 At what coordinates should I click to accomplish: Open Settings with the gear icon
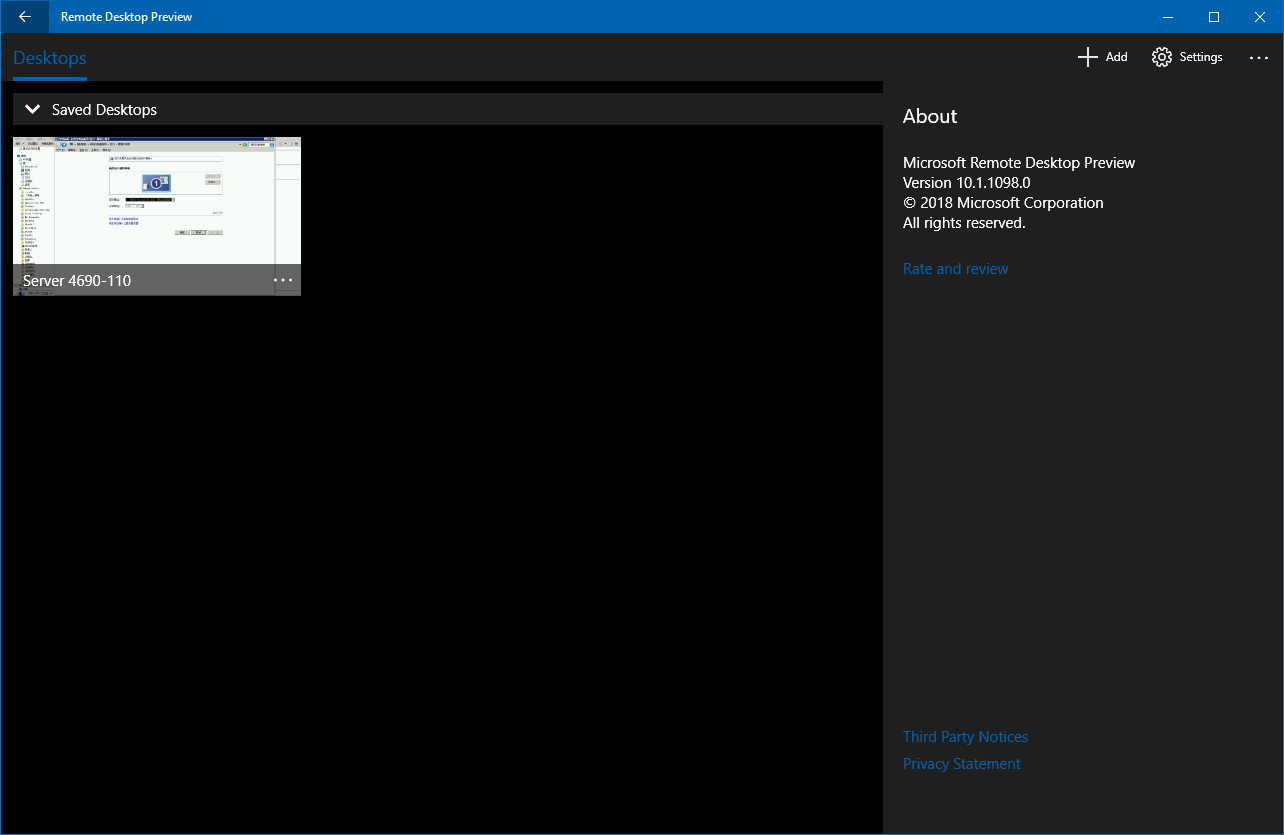coord(1187,57)
